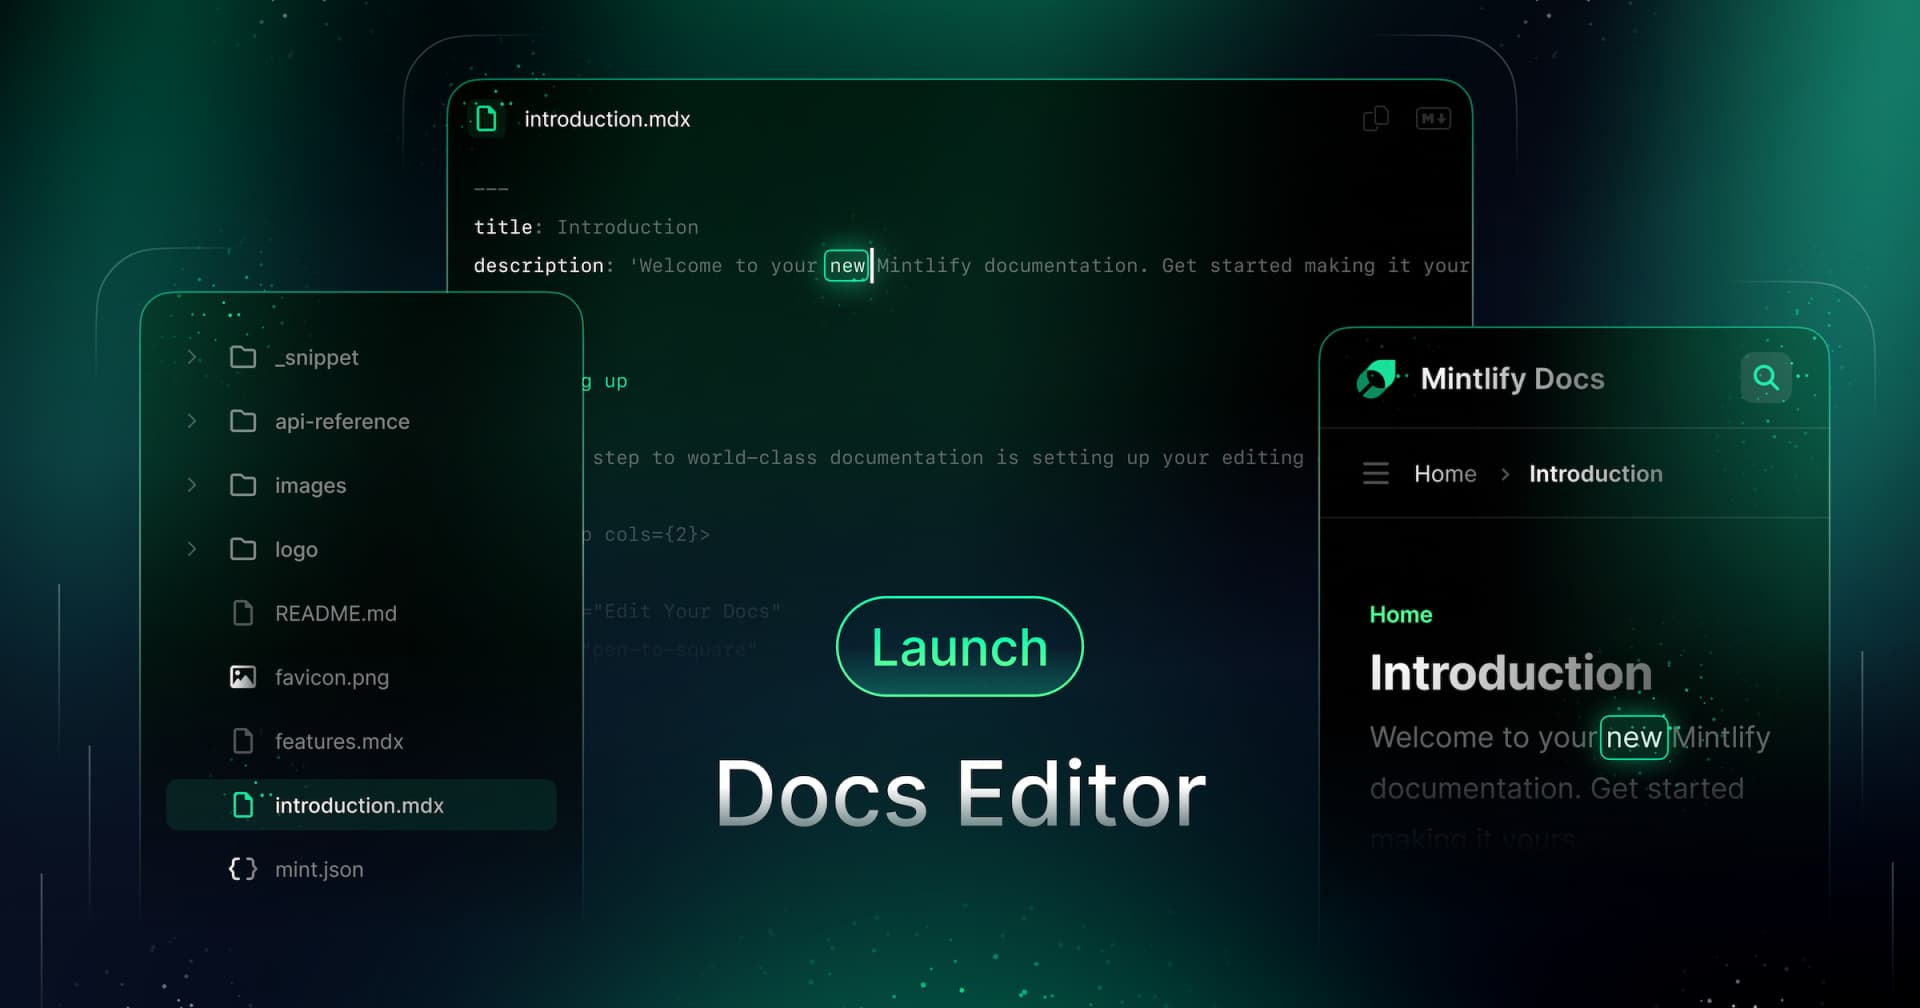Select introduction.mdx in the file tree
This screenshot has height=1008, width=1920.
[360, 805]
